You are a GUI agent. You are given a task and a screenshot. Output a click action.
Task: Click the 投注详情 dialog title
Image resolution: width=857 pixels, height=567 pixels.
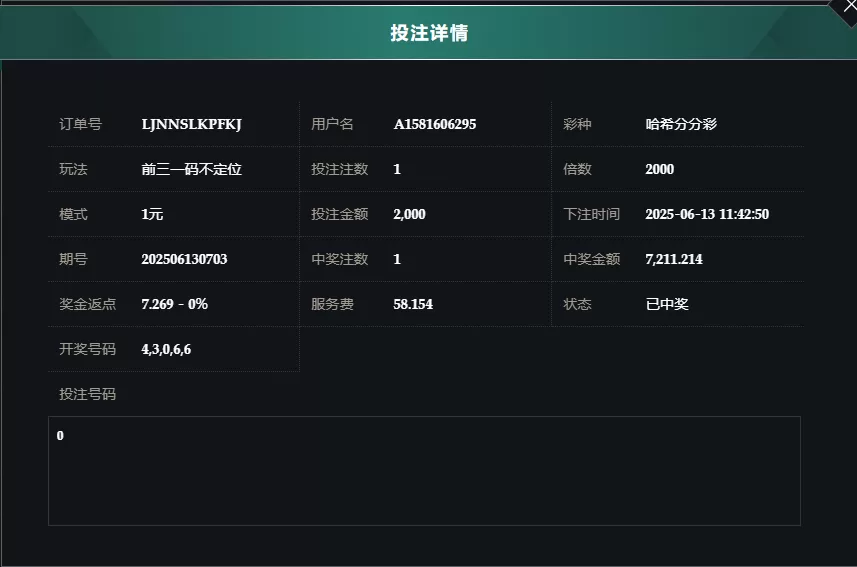[429, 33]
